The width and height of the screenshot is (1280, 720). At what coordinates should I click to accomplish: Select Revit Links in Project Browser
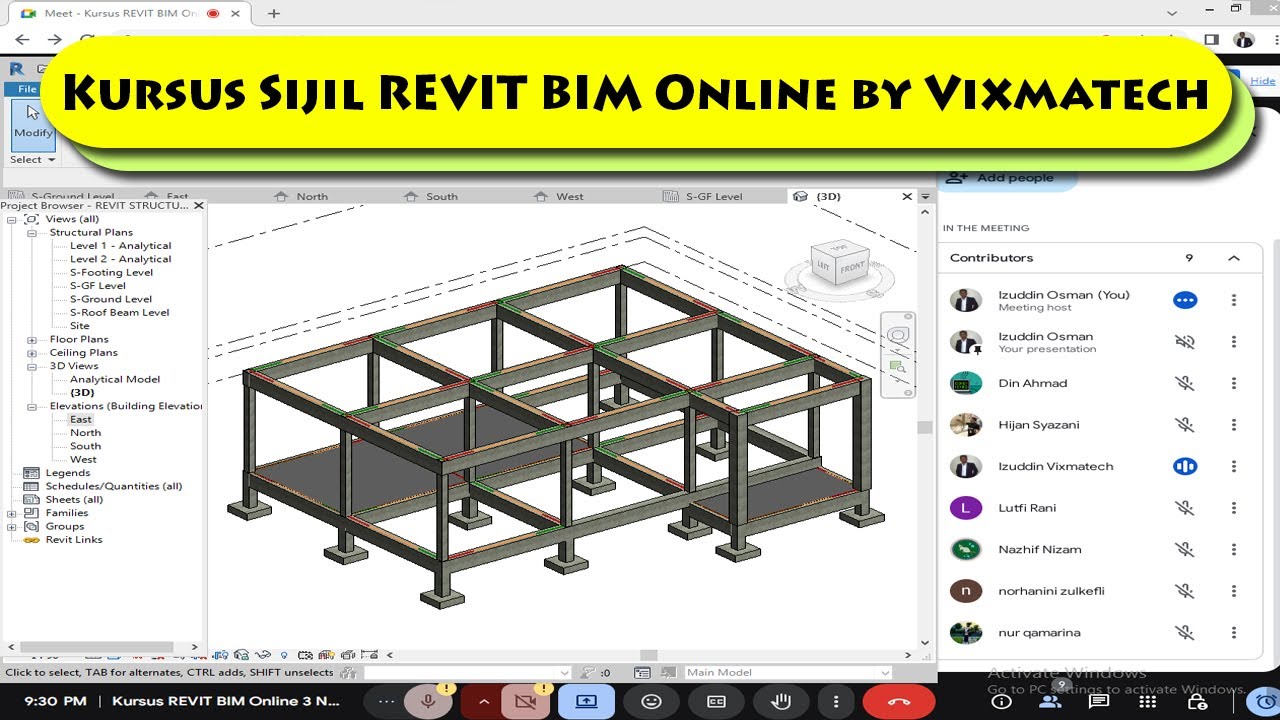pos(74,539)
